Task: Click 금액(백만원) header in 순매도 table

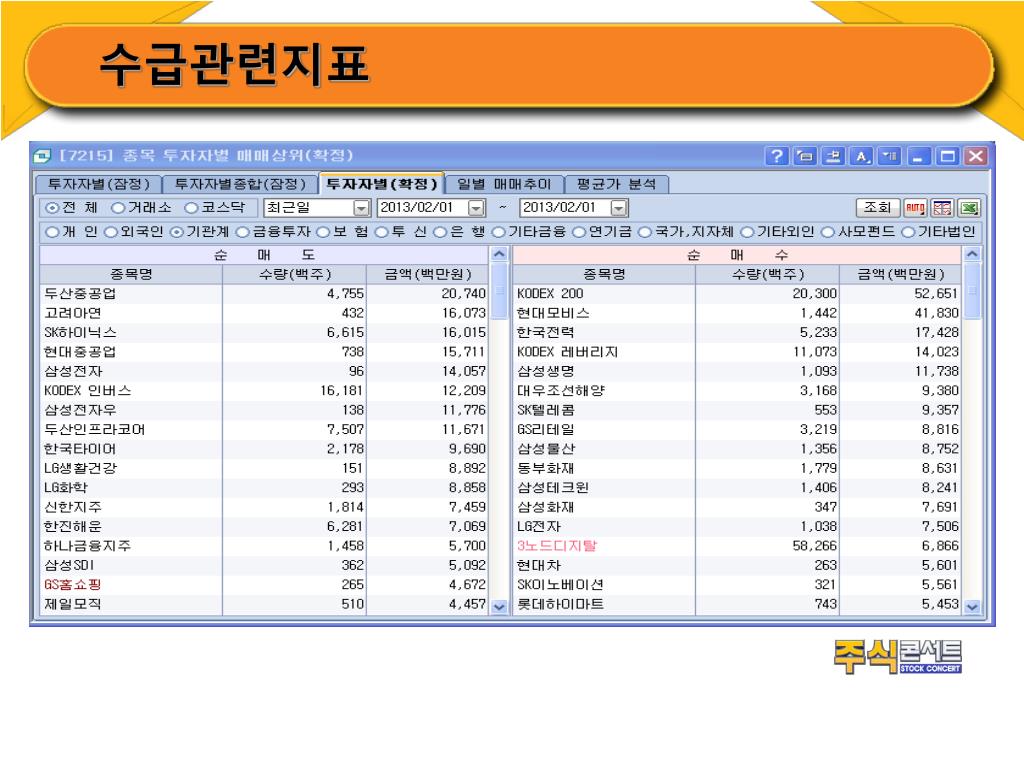Action: click(427, 274)
